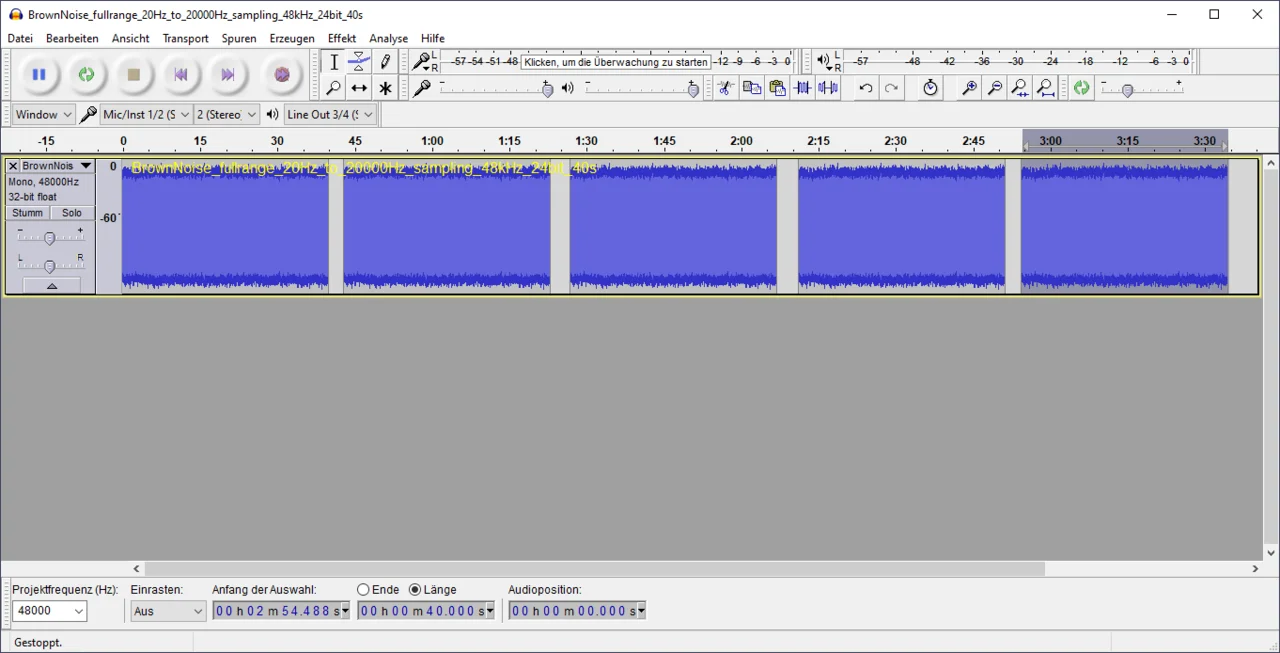Image resolution: width=1280 pixels, height=653 pixels.
Task: Click the Audioposition time field
Action: 572,611
